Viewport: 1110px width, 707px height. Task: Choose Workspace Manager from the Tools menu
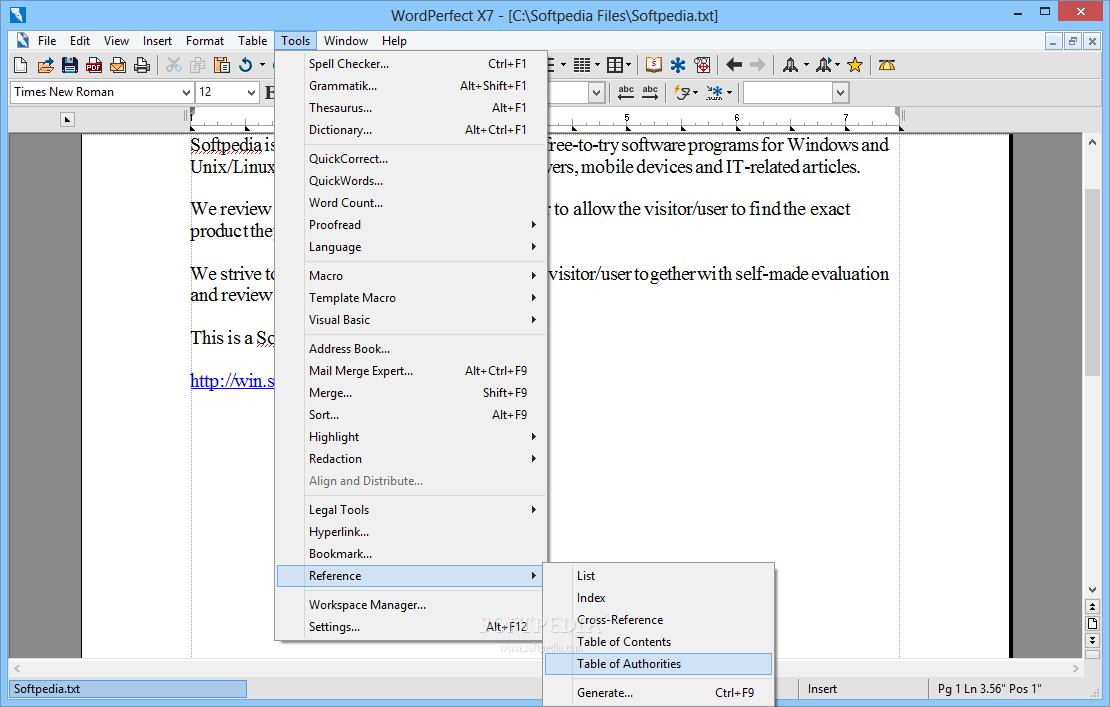(411, 605)
